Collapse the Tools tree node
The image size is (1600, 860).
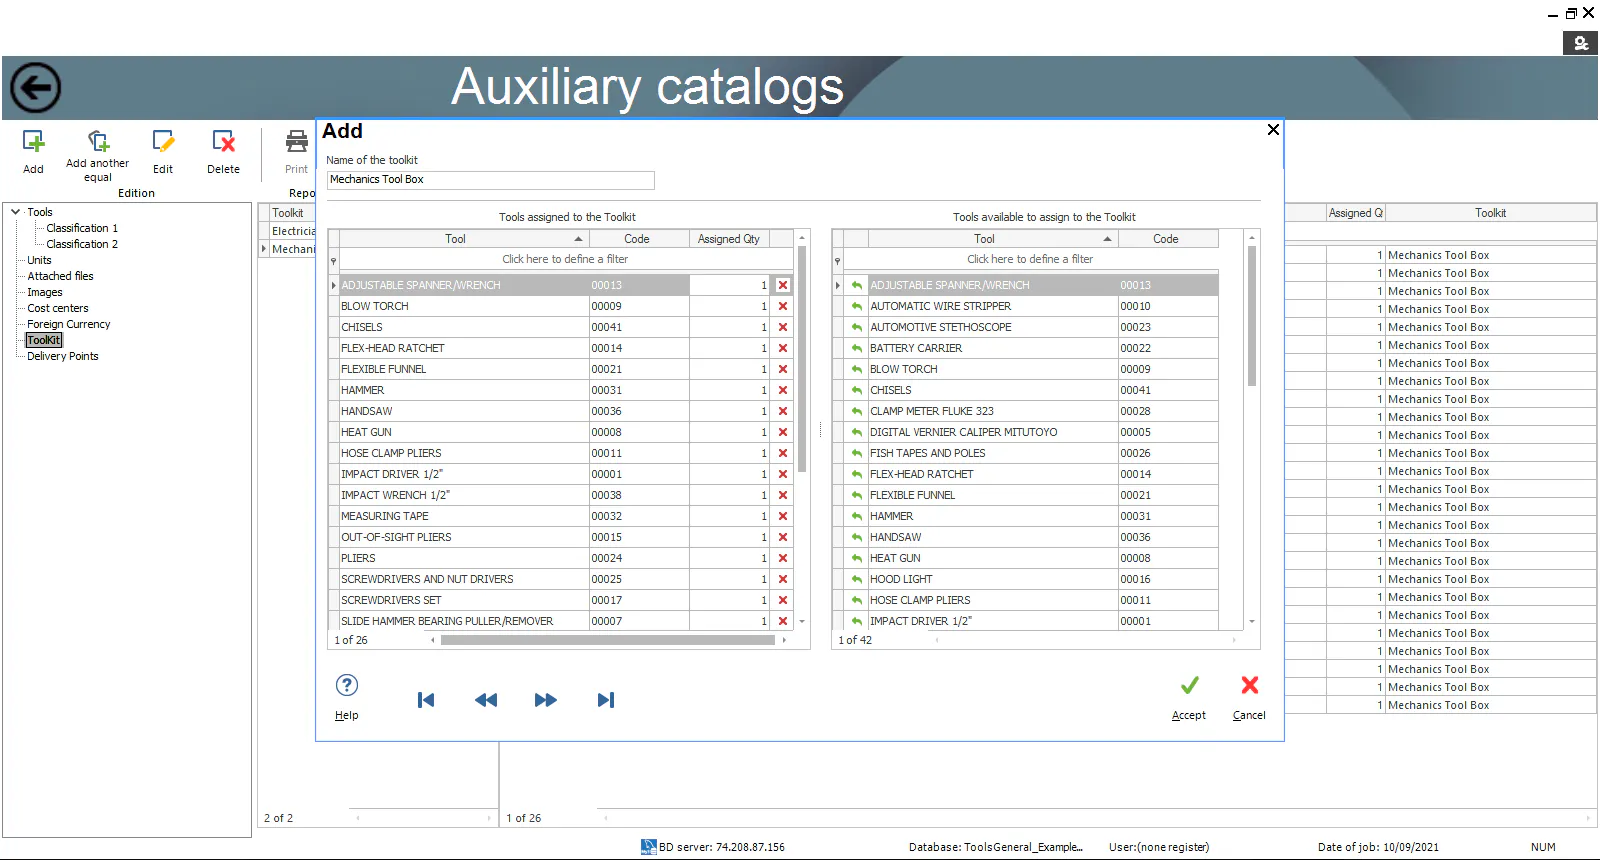(15, 212)
